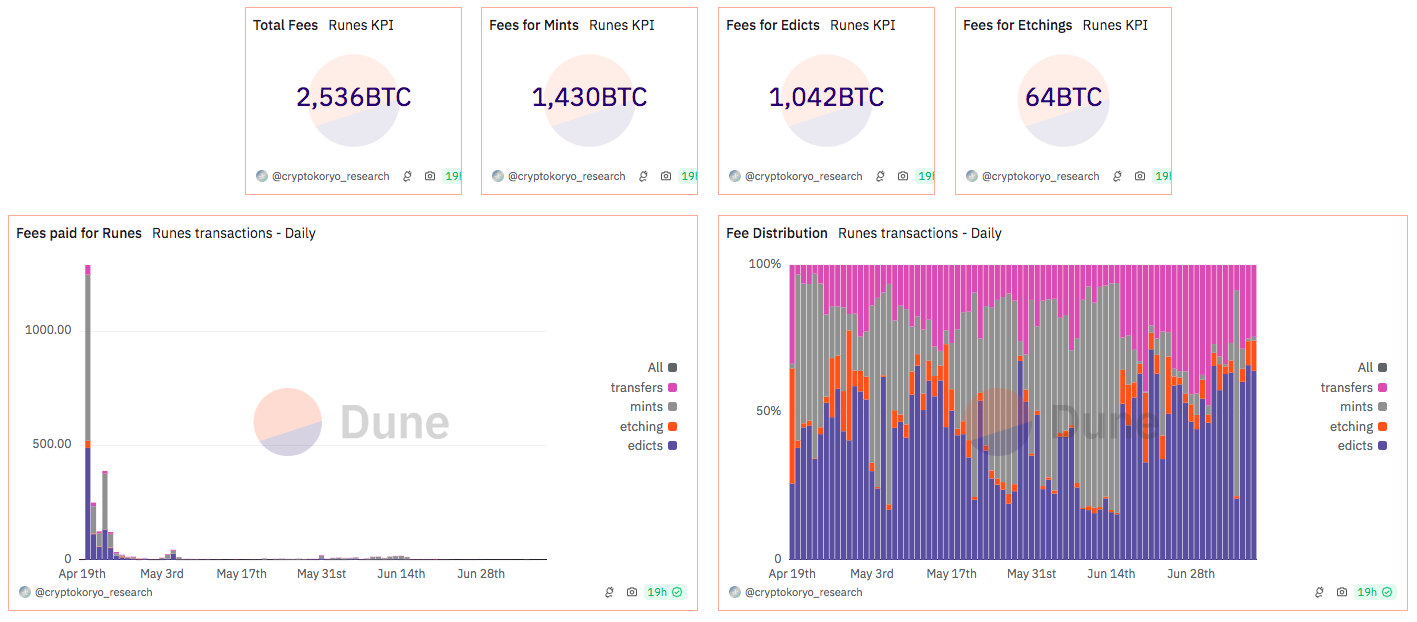Viewport: 1417px width, 622px height.
Task: Click the author avatar under Fees paid for Runes
Action: click(x=25, y=592)
